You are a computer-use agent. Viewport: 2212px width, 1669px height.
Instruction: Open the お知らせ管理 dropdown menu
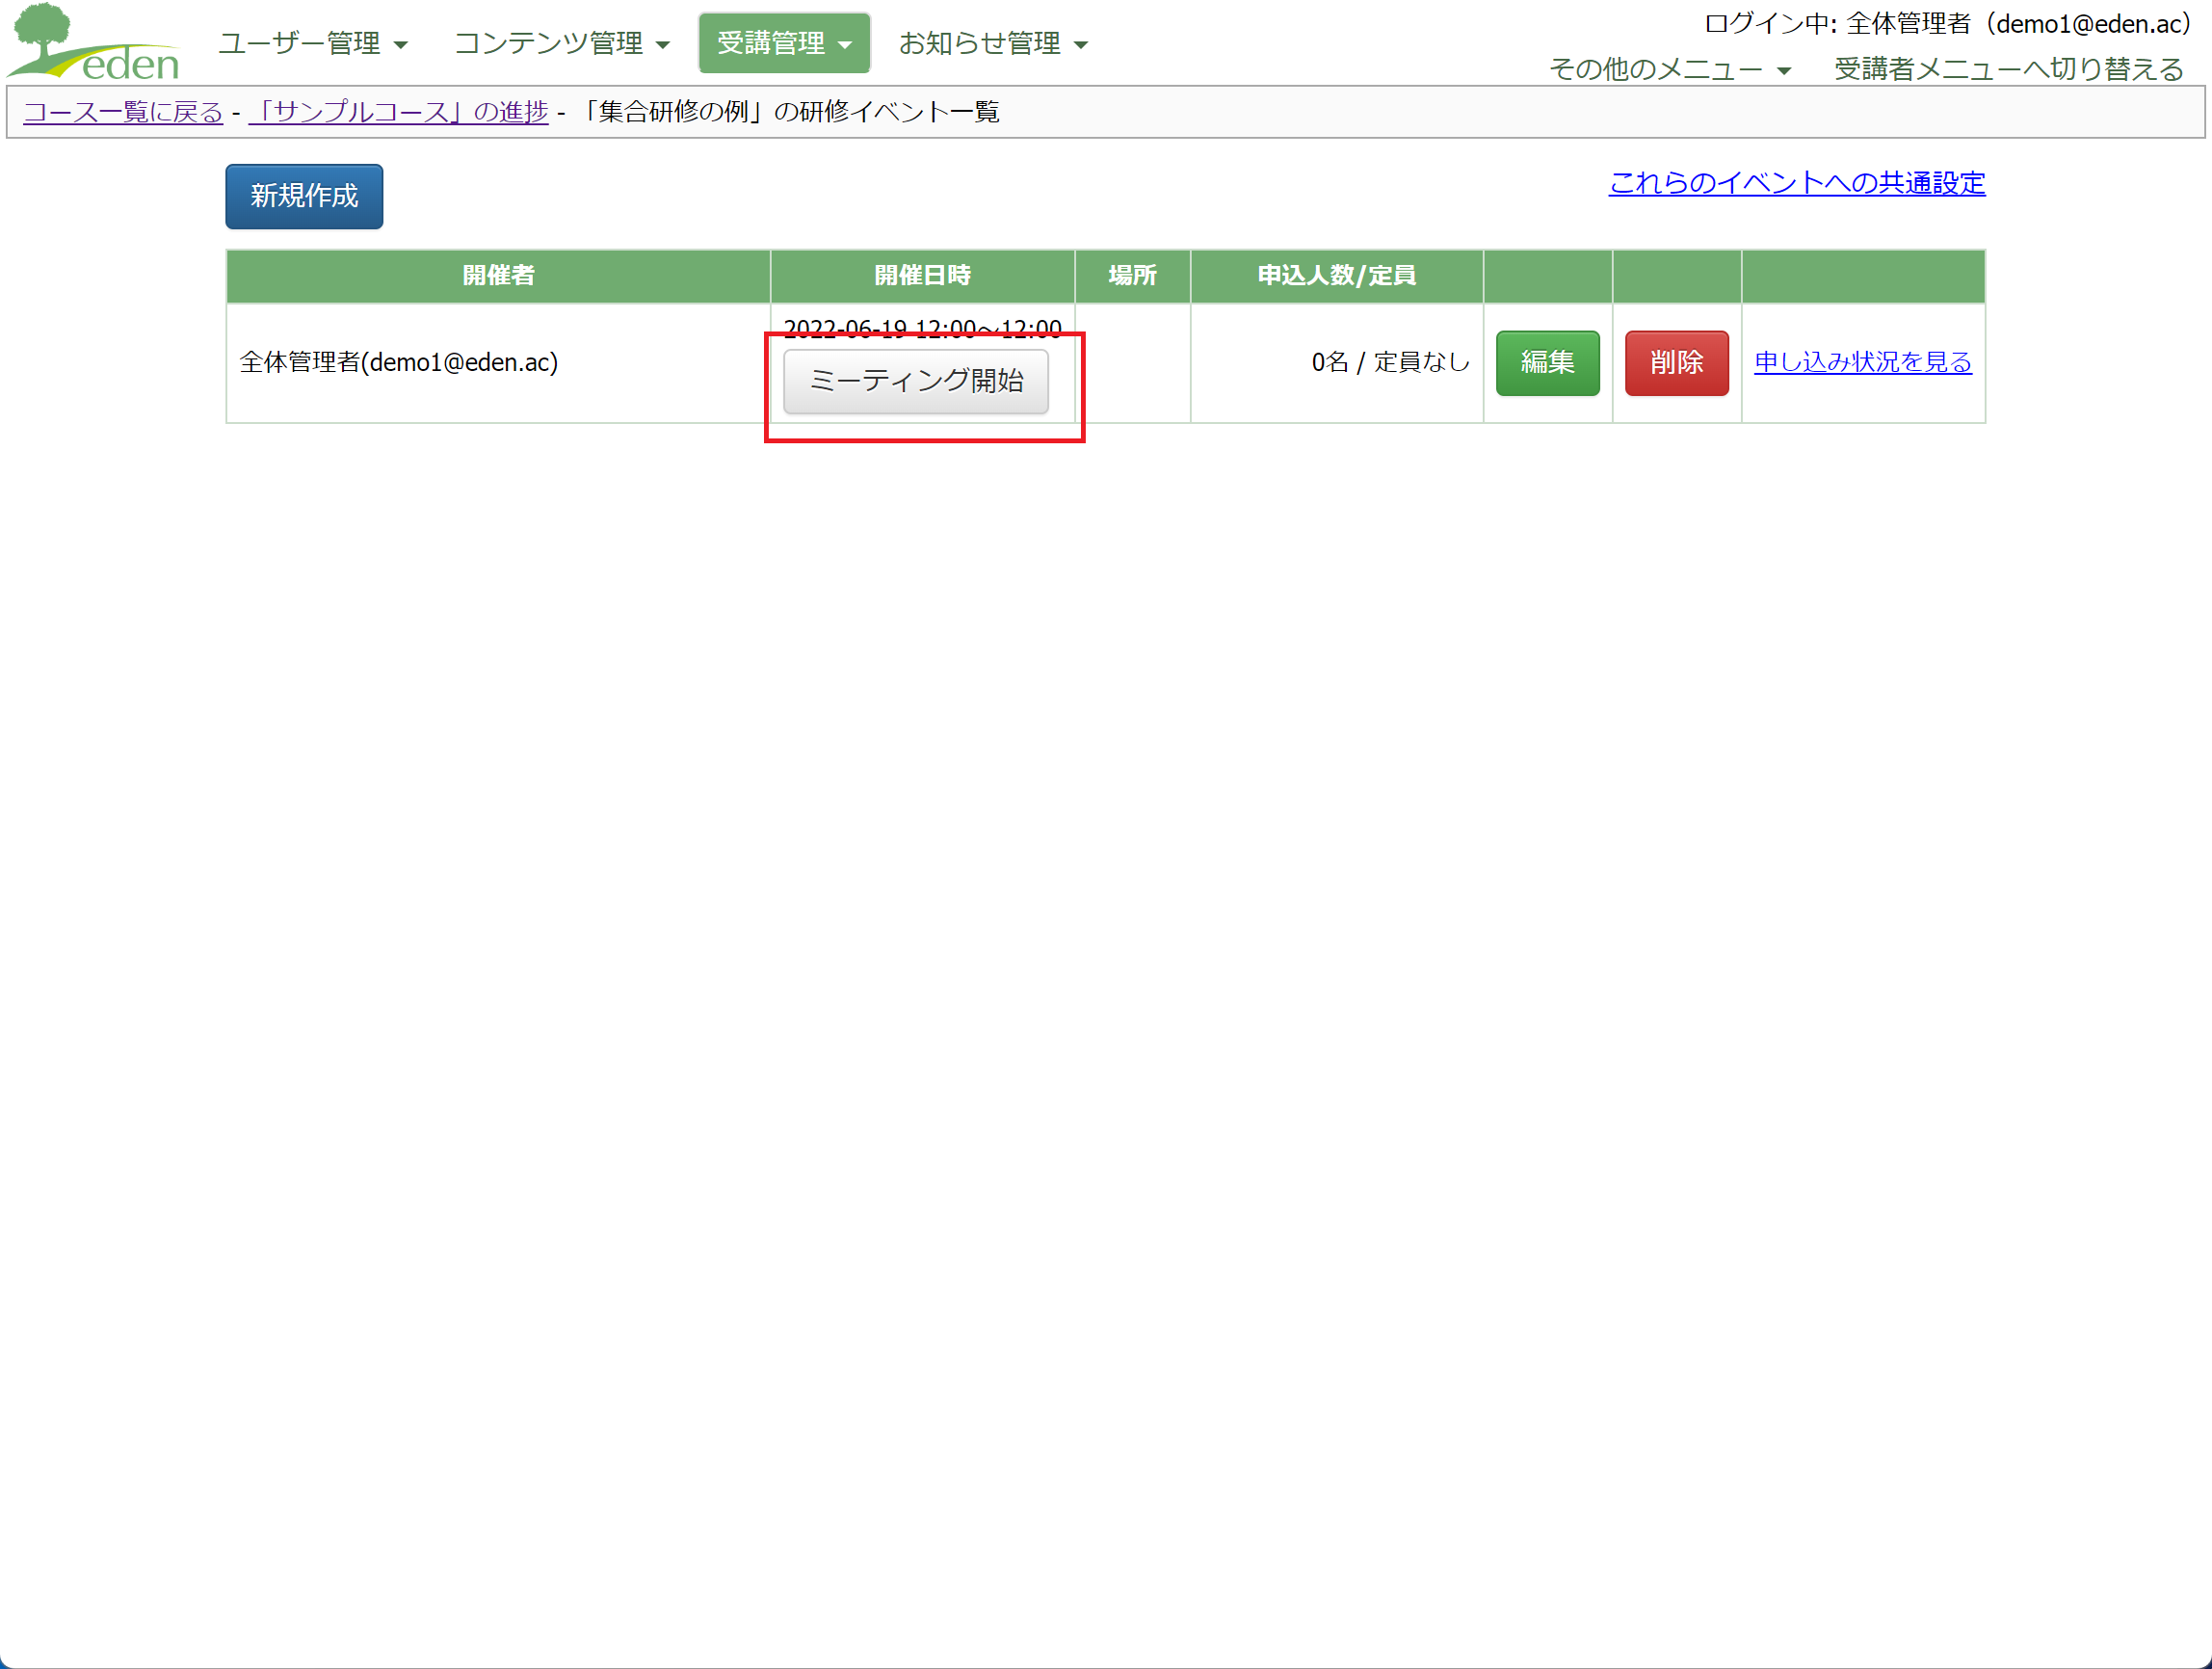[992, 44]
